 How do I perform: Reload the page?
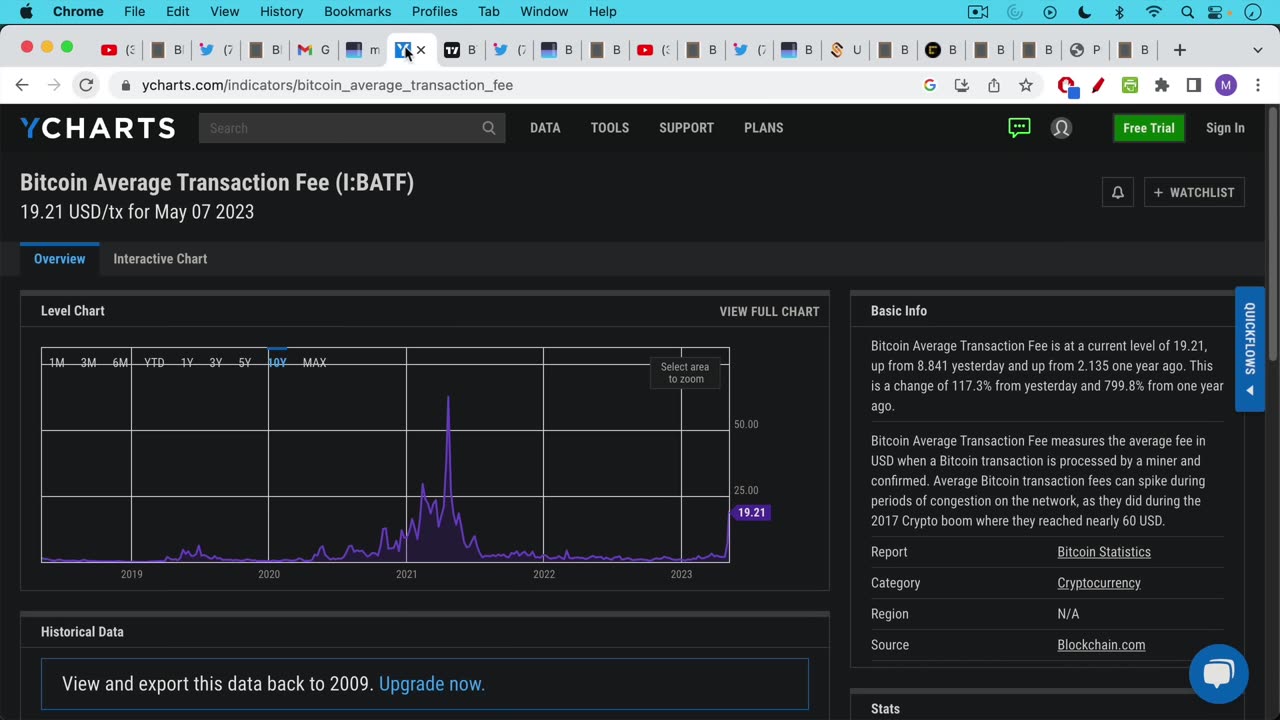click(86, 85)
